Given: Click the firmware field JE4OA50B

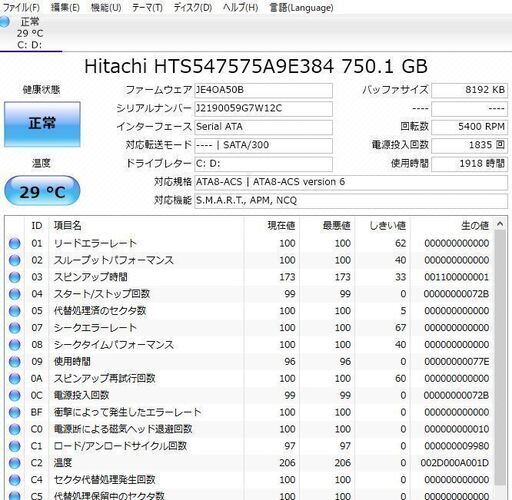Looking at the screenshot, I should (x=263, y=90).
